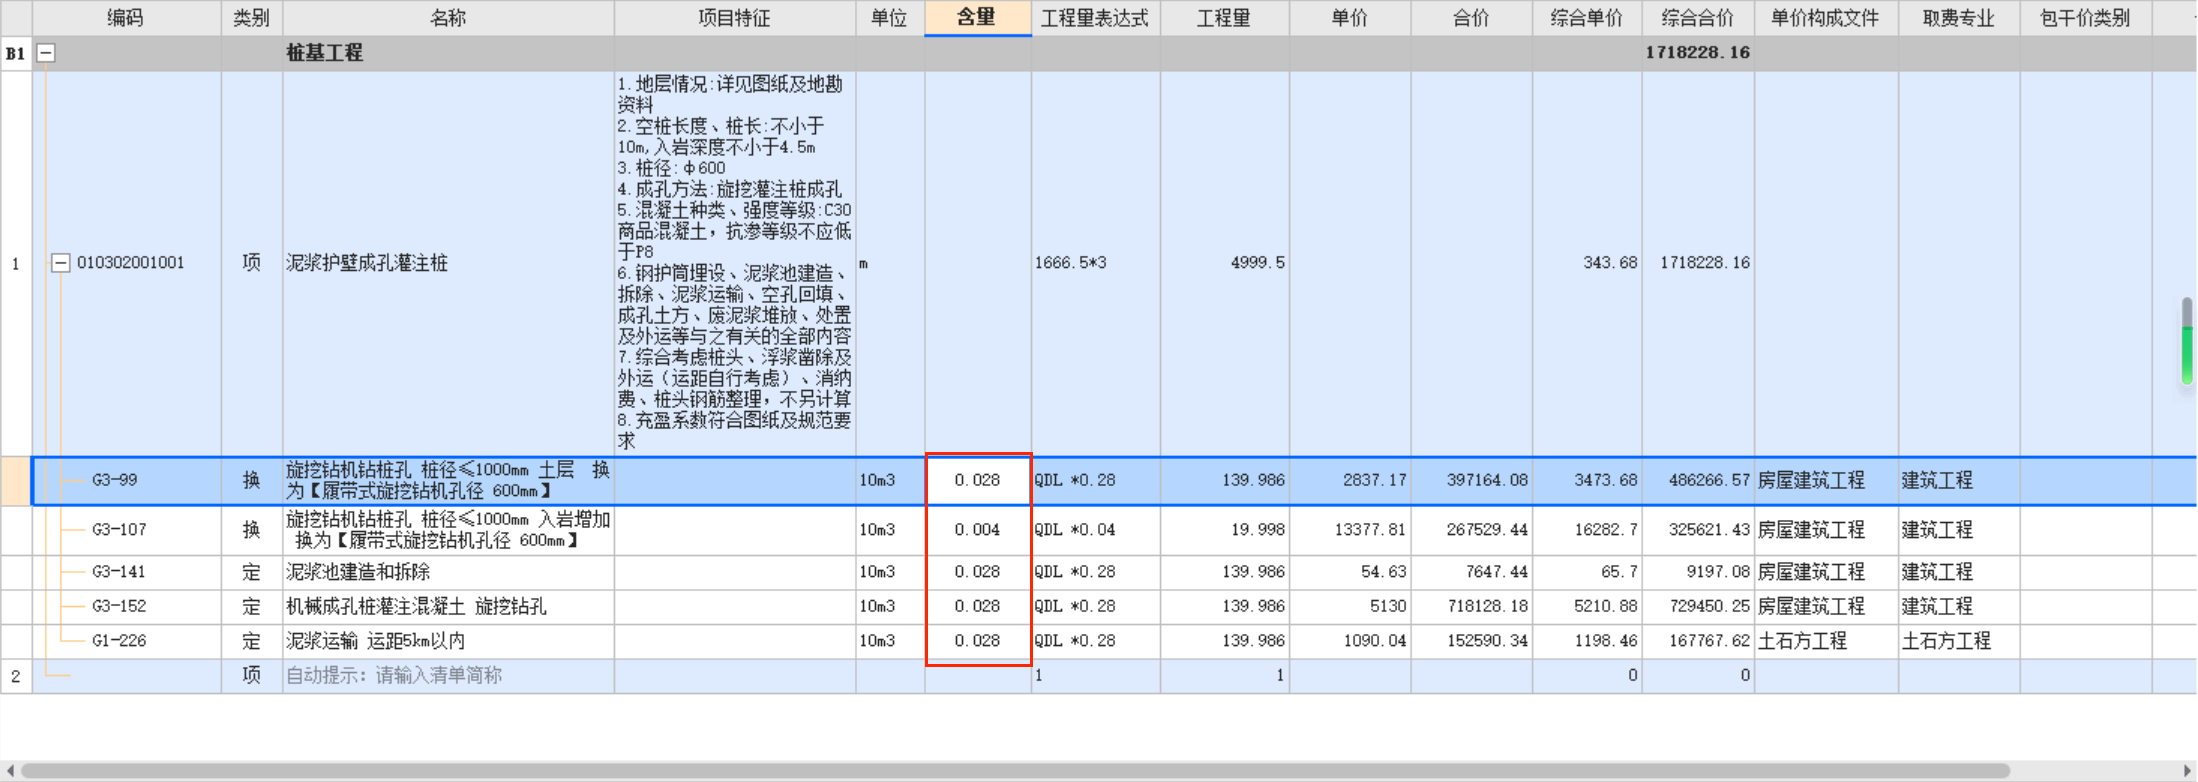Click the horizontal scrollbar thumb
This screenshot has width=2198, height=782.
pyautogui.click(x=1014, y=771)
